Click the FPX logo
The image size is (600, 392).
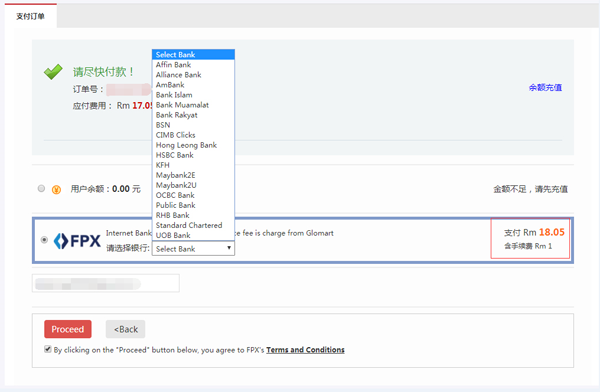pyautogui.click(x=77, y=241)
